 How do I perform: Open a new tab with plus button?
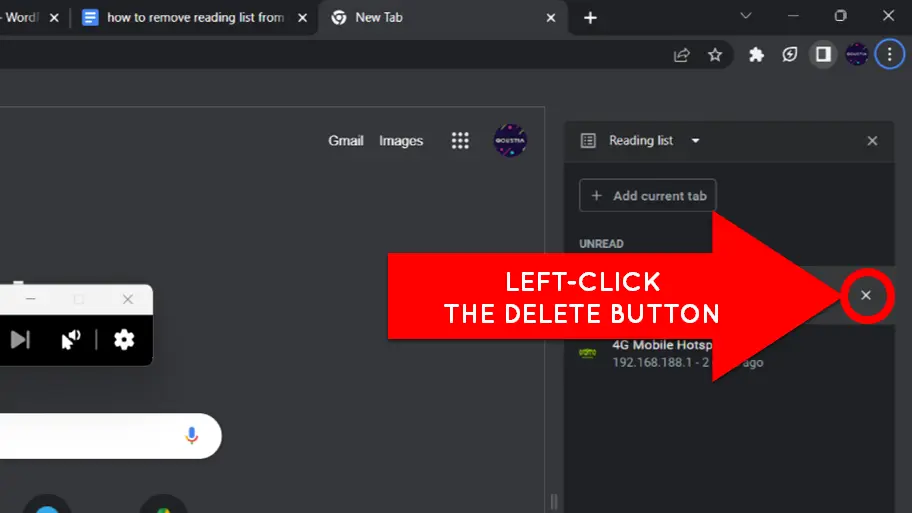coord(590,18)
